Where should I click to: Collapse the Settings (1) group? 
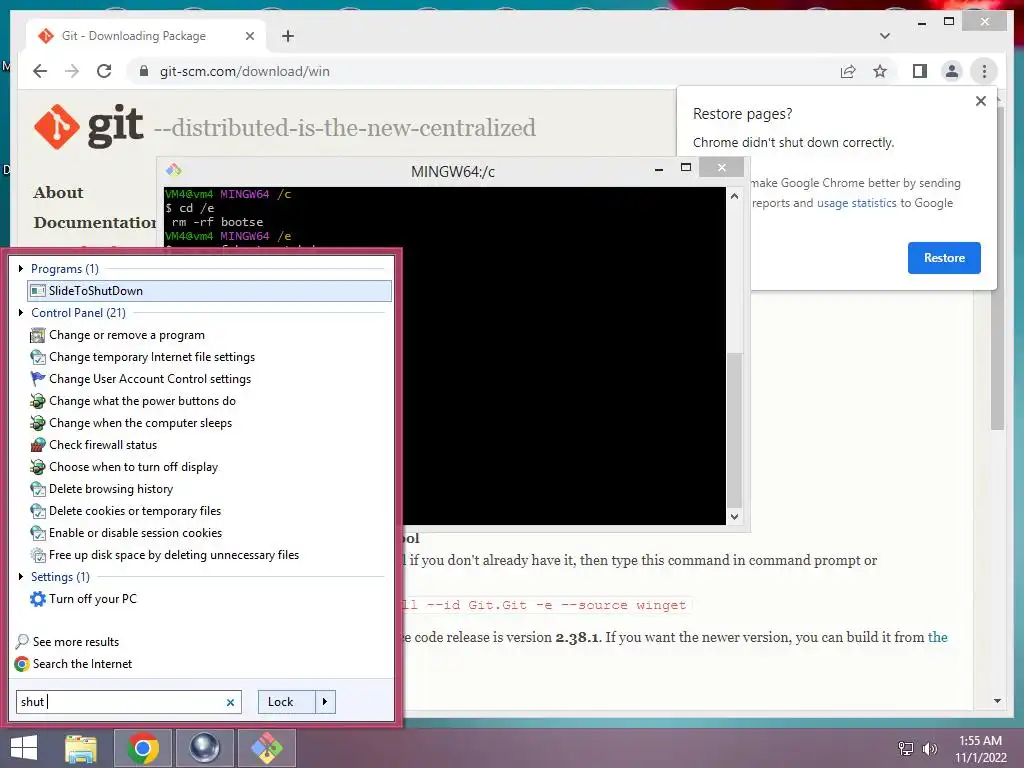(21, 577)
